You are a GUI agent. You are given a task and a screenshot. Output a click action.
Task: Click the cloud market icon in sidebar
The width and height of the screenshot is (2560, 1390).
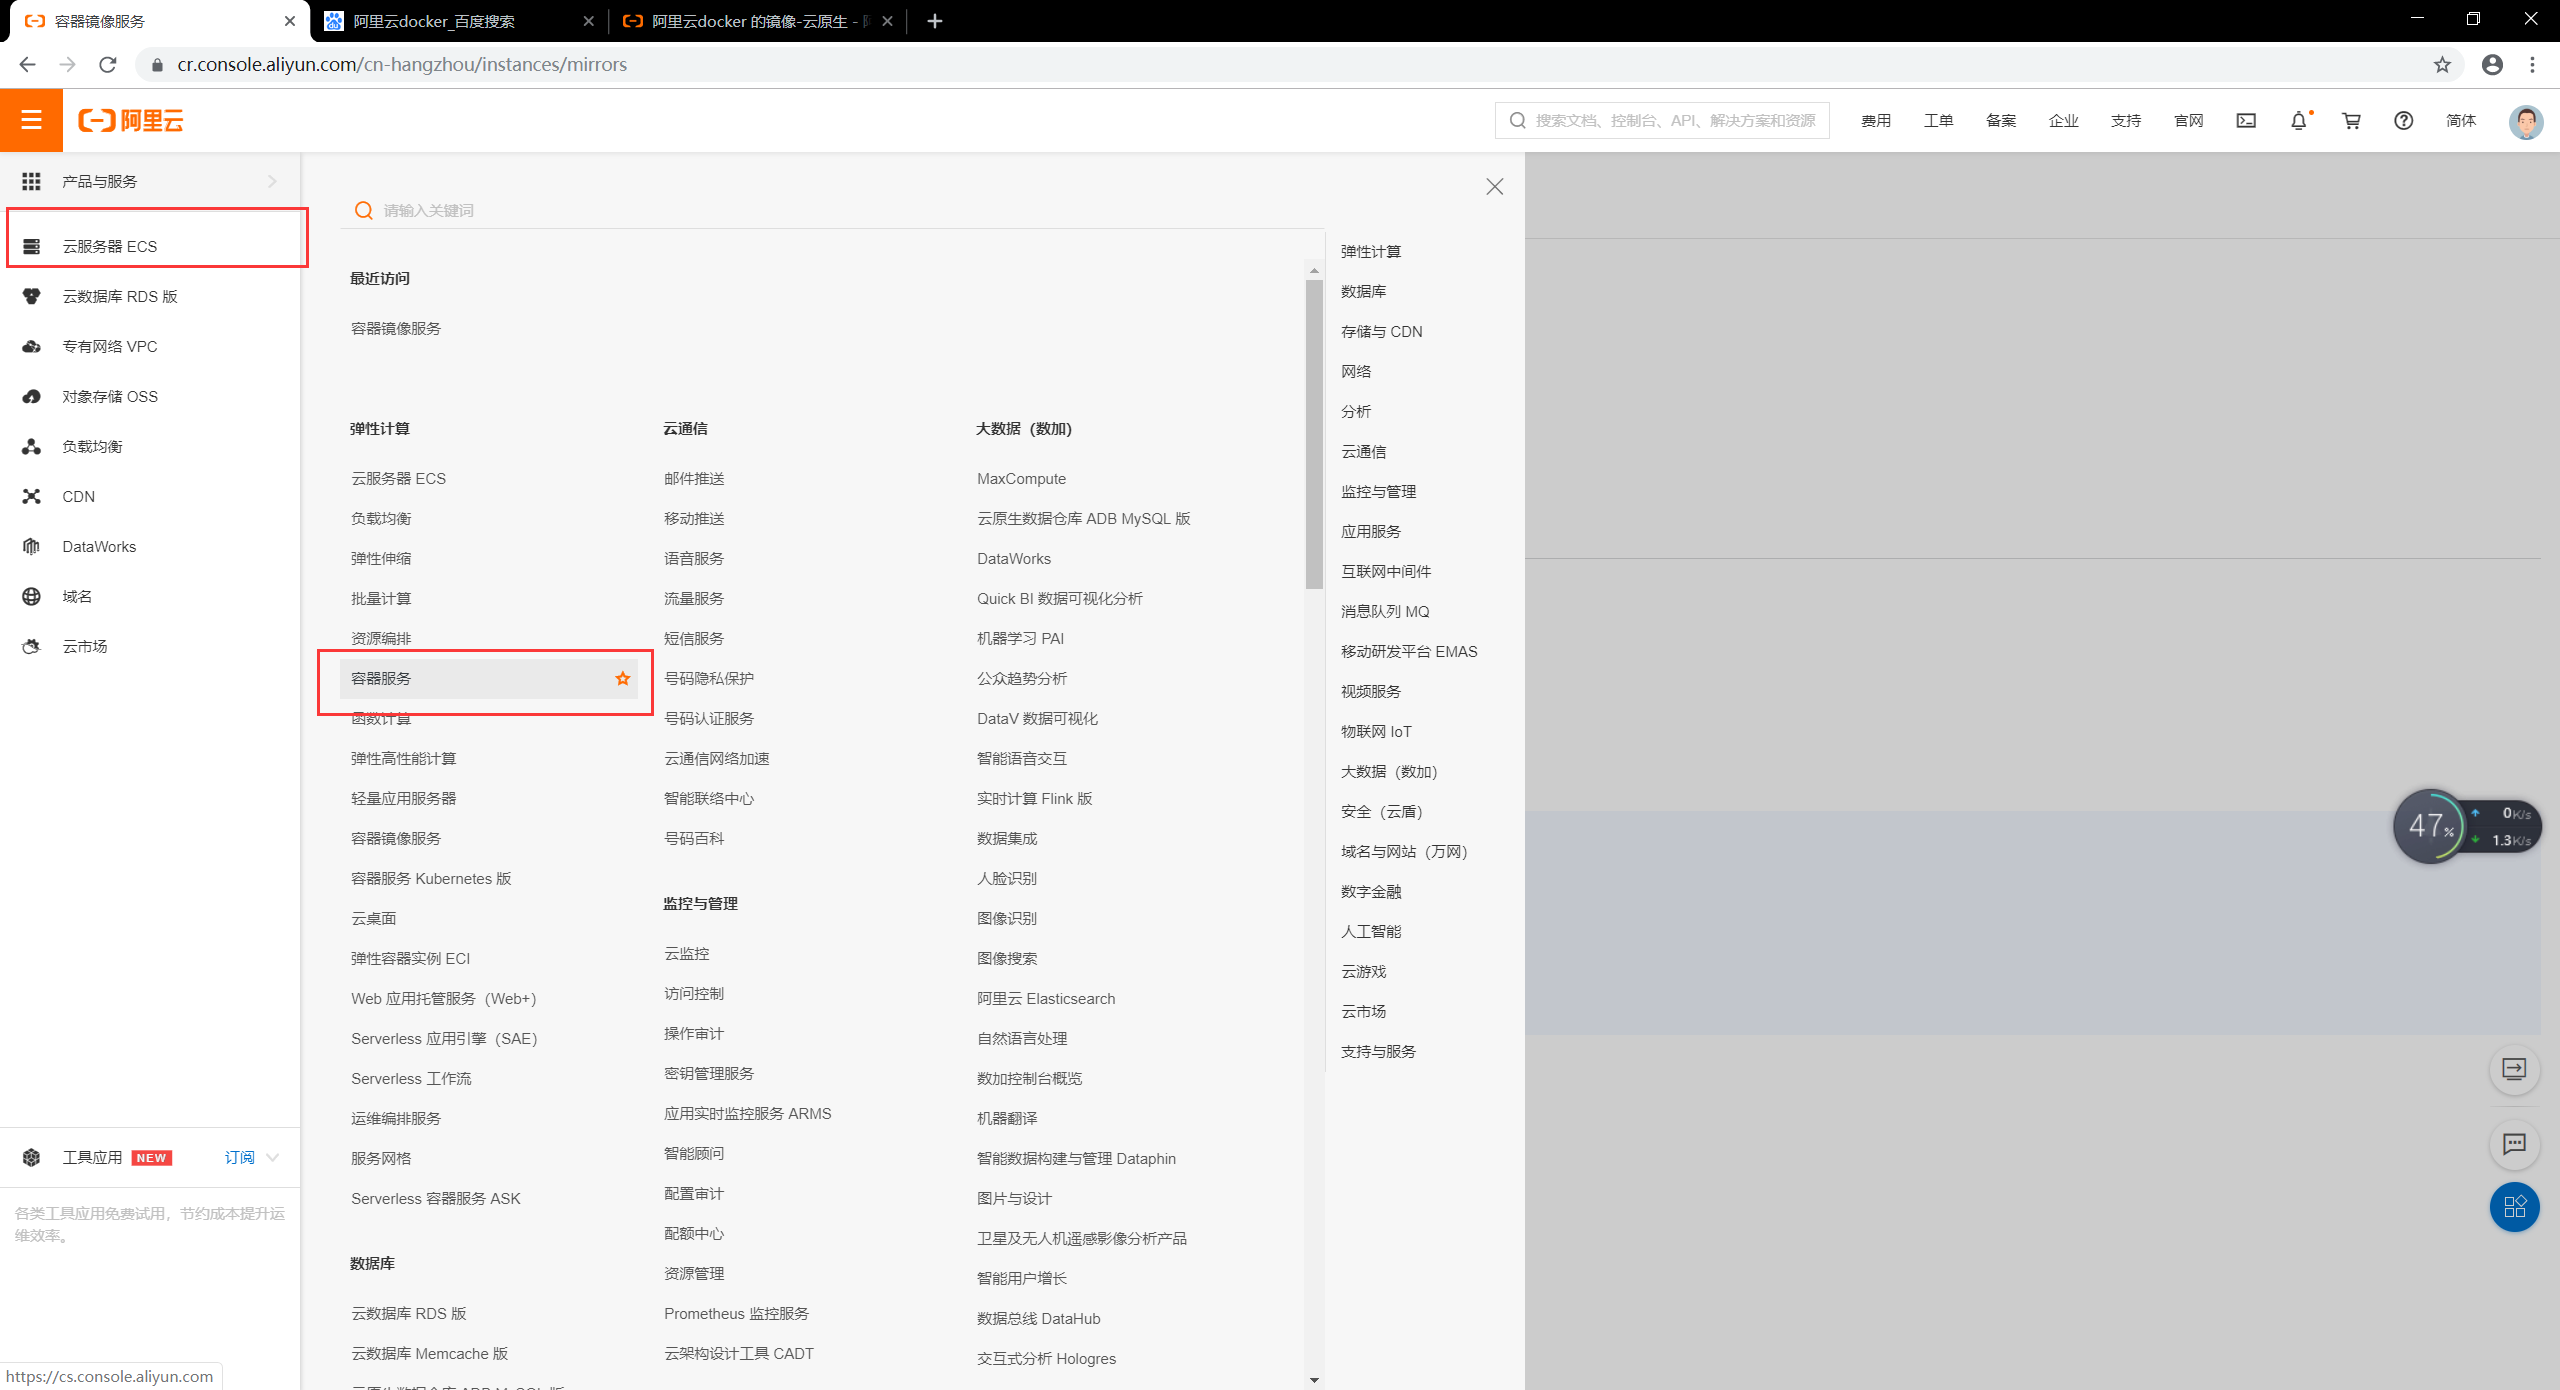31,646
